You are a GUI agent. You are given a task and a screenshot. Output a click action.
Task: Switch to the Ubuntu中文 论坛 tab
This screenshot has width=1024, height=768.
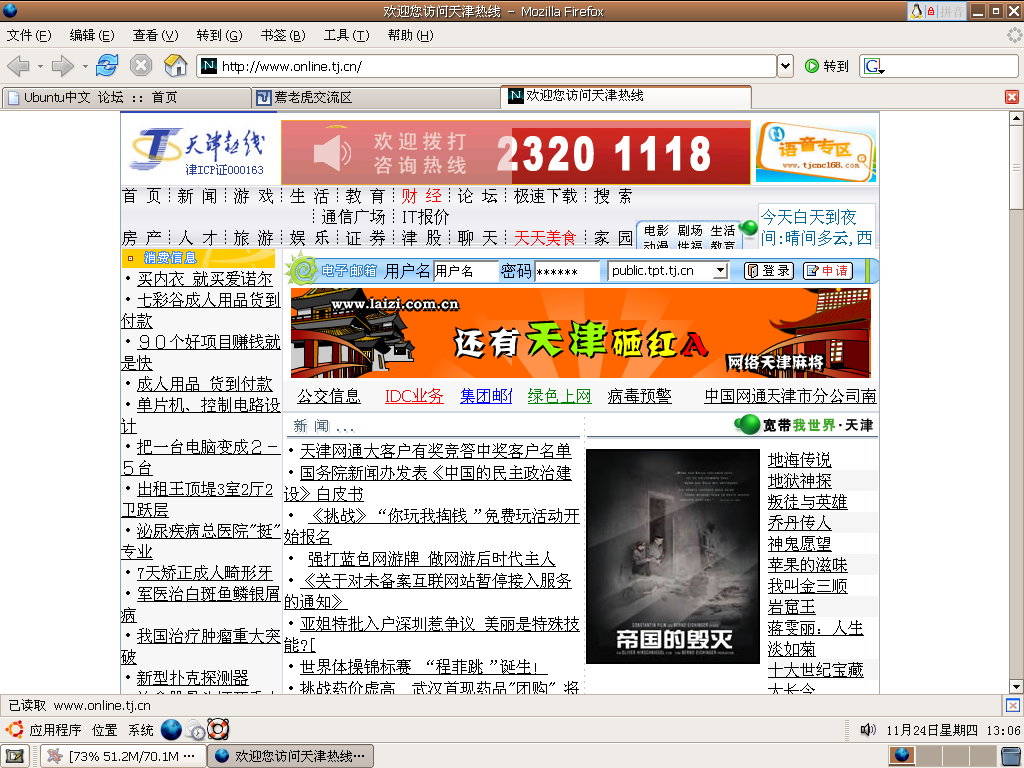(x=126, y=98)
